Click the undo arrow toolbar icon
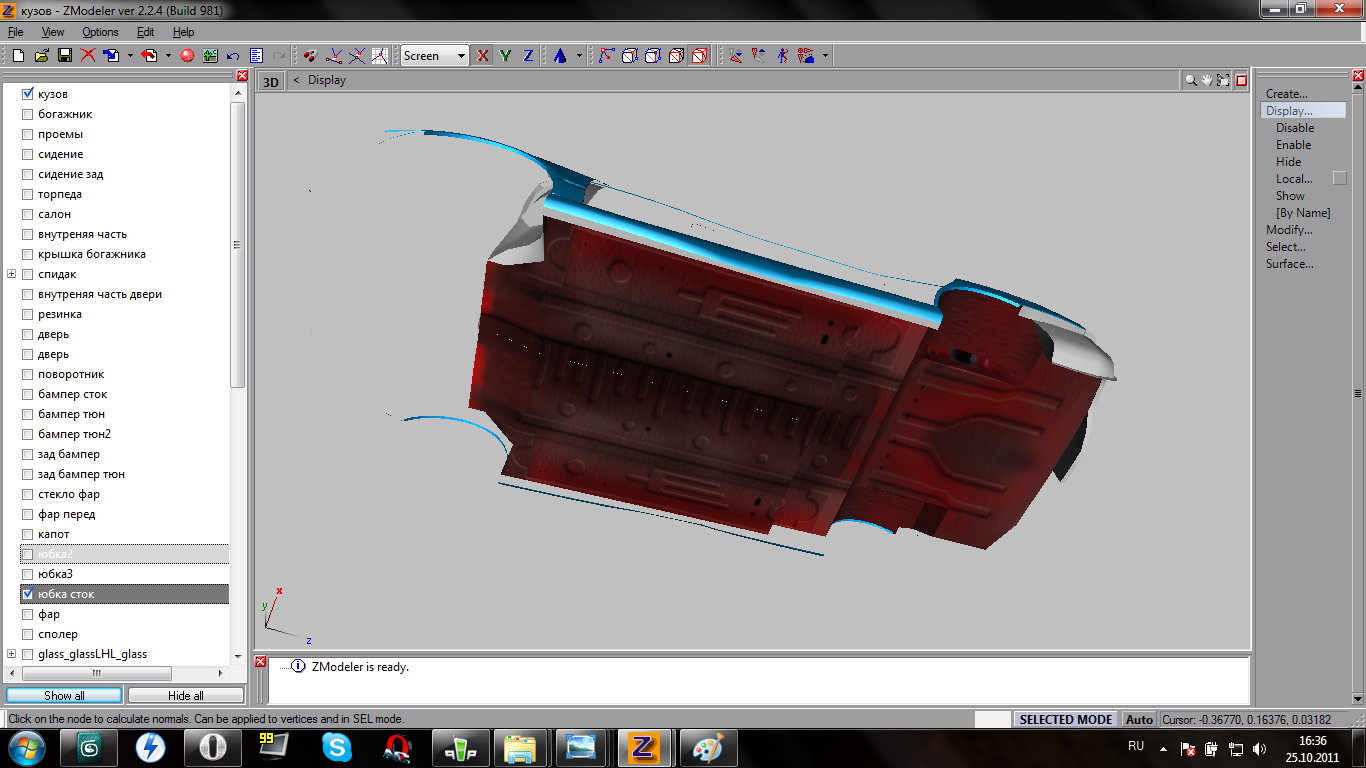Image resolution: width=1366 pixels, height=768 pixels. pos(233,56)
